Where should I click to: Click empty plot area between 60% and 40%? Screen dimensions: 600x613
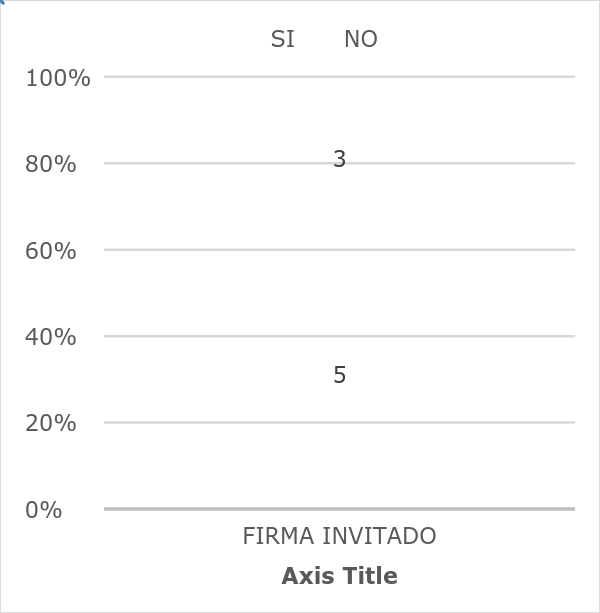click(339, 292)
